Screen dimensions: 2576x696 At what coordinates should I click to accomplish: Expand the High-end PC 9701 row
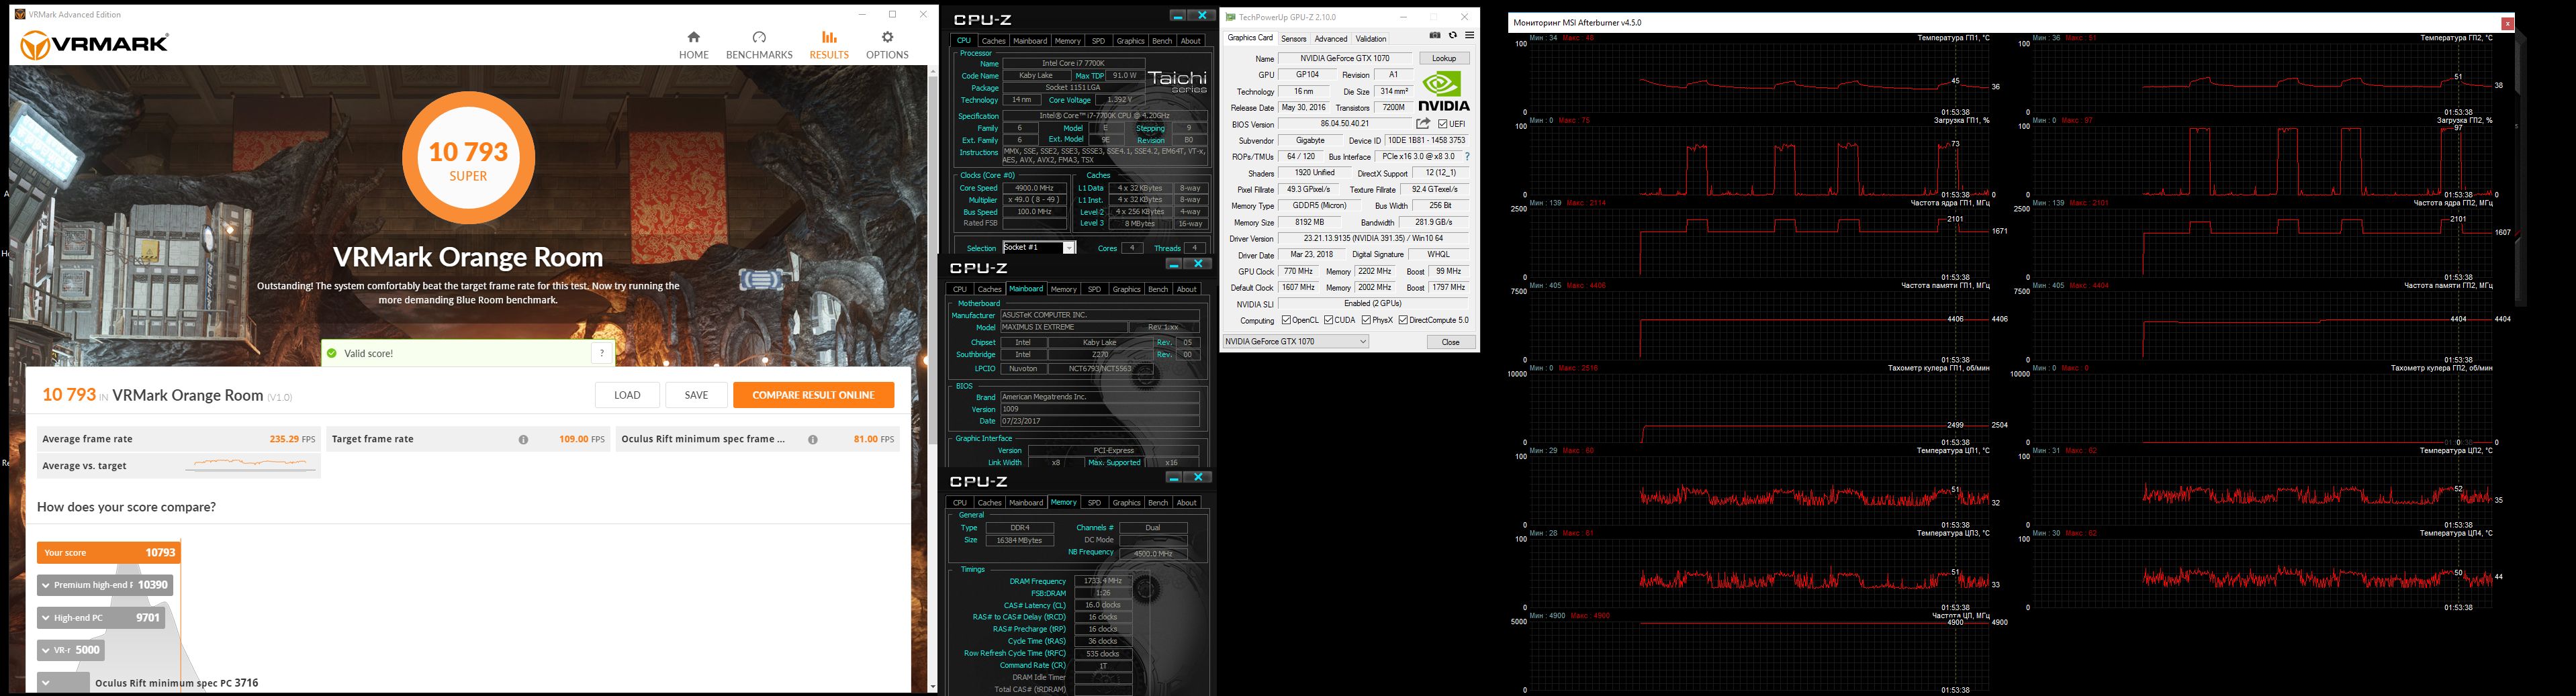[101, 618]
